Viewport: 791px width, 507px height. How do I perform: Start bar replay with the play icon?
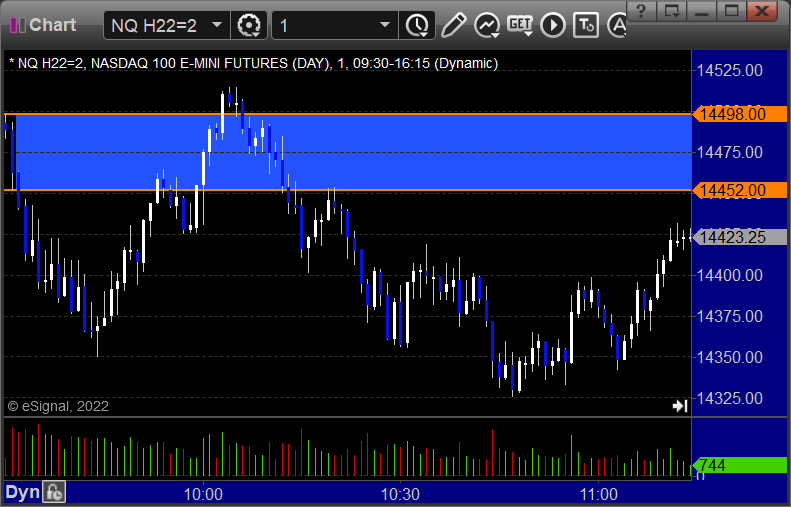(x=553, y=25)
